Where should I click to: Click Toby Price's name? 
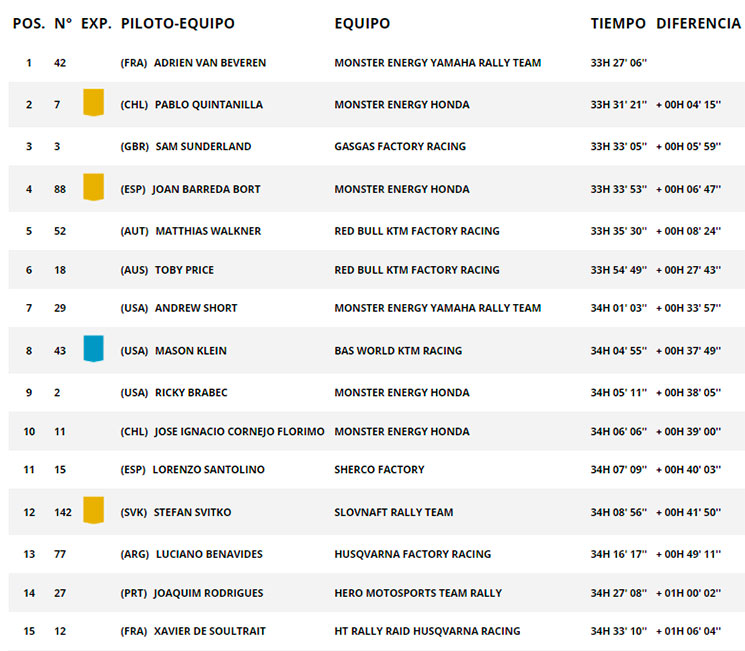point(184,270)
